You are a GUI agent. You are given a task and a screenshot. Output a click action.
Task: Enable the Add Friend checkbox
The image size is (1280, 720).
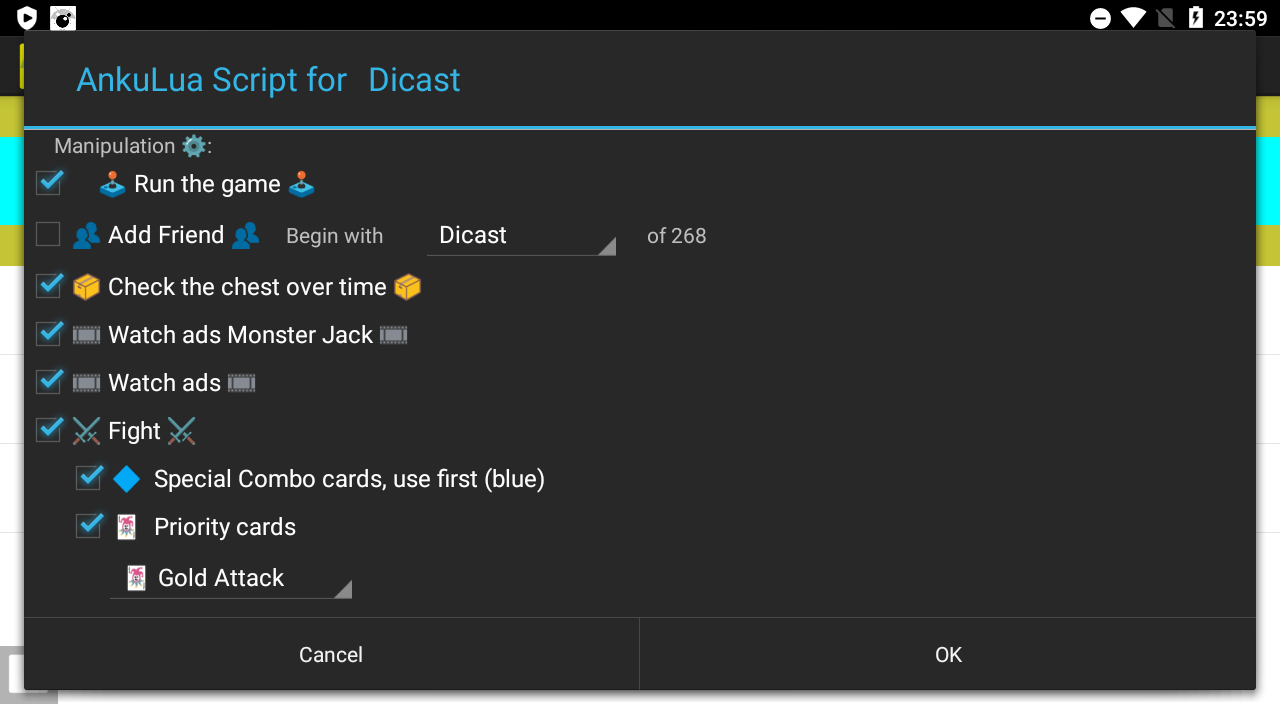tap(48, 235)
